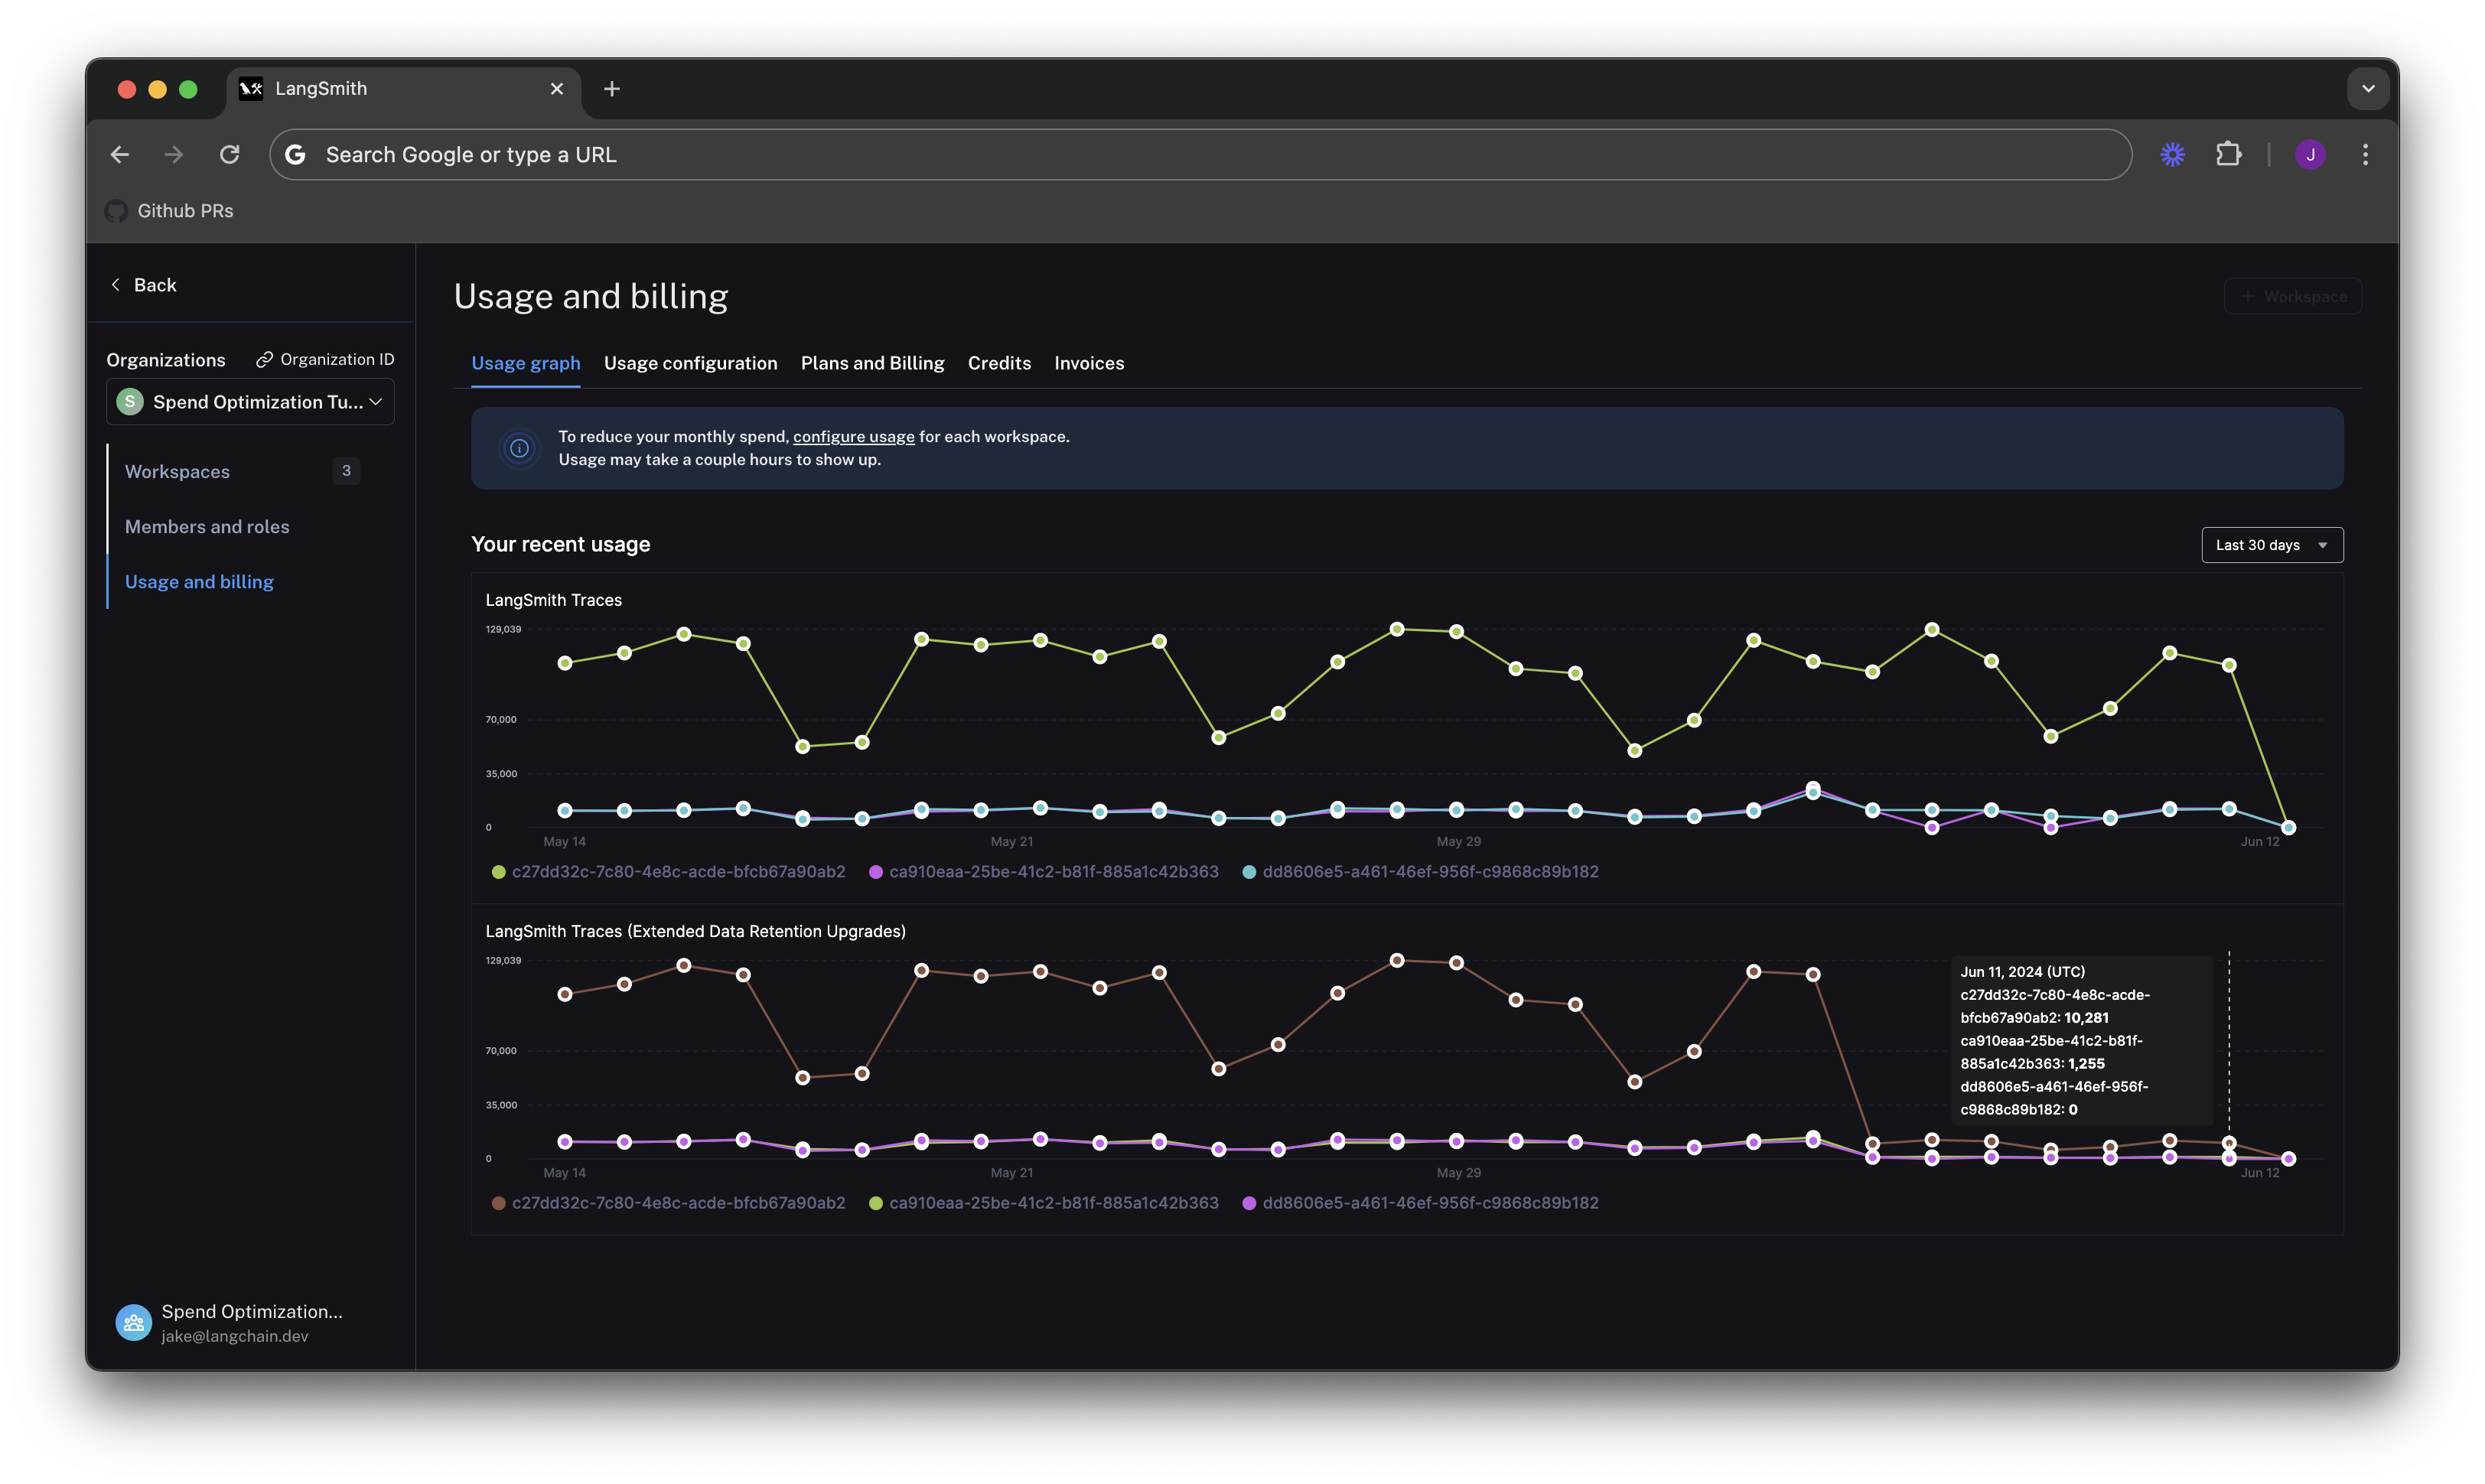Go Back using sidebar button
This screenshot has width=2485, height=1484.
tap(143, 285)
